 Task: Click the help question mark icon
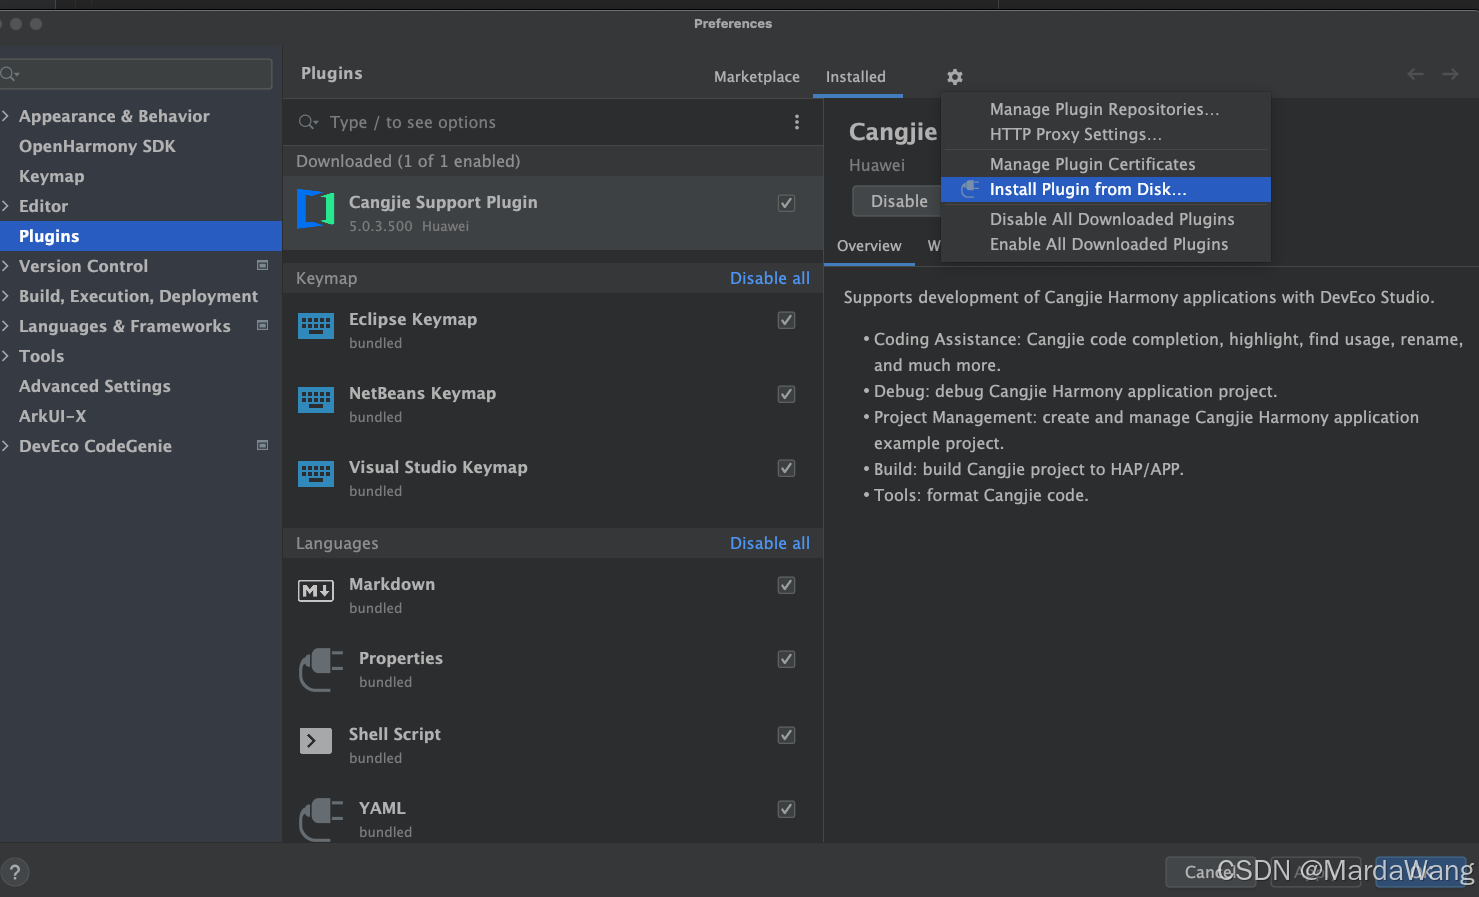[x=15, y=872]
